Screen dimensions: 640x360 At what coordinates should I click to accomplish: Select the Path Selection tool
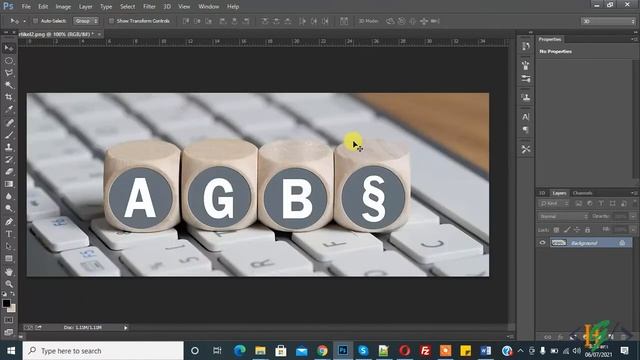coord(9,247)
